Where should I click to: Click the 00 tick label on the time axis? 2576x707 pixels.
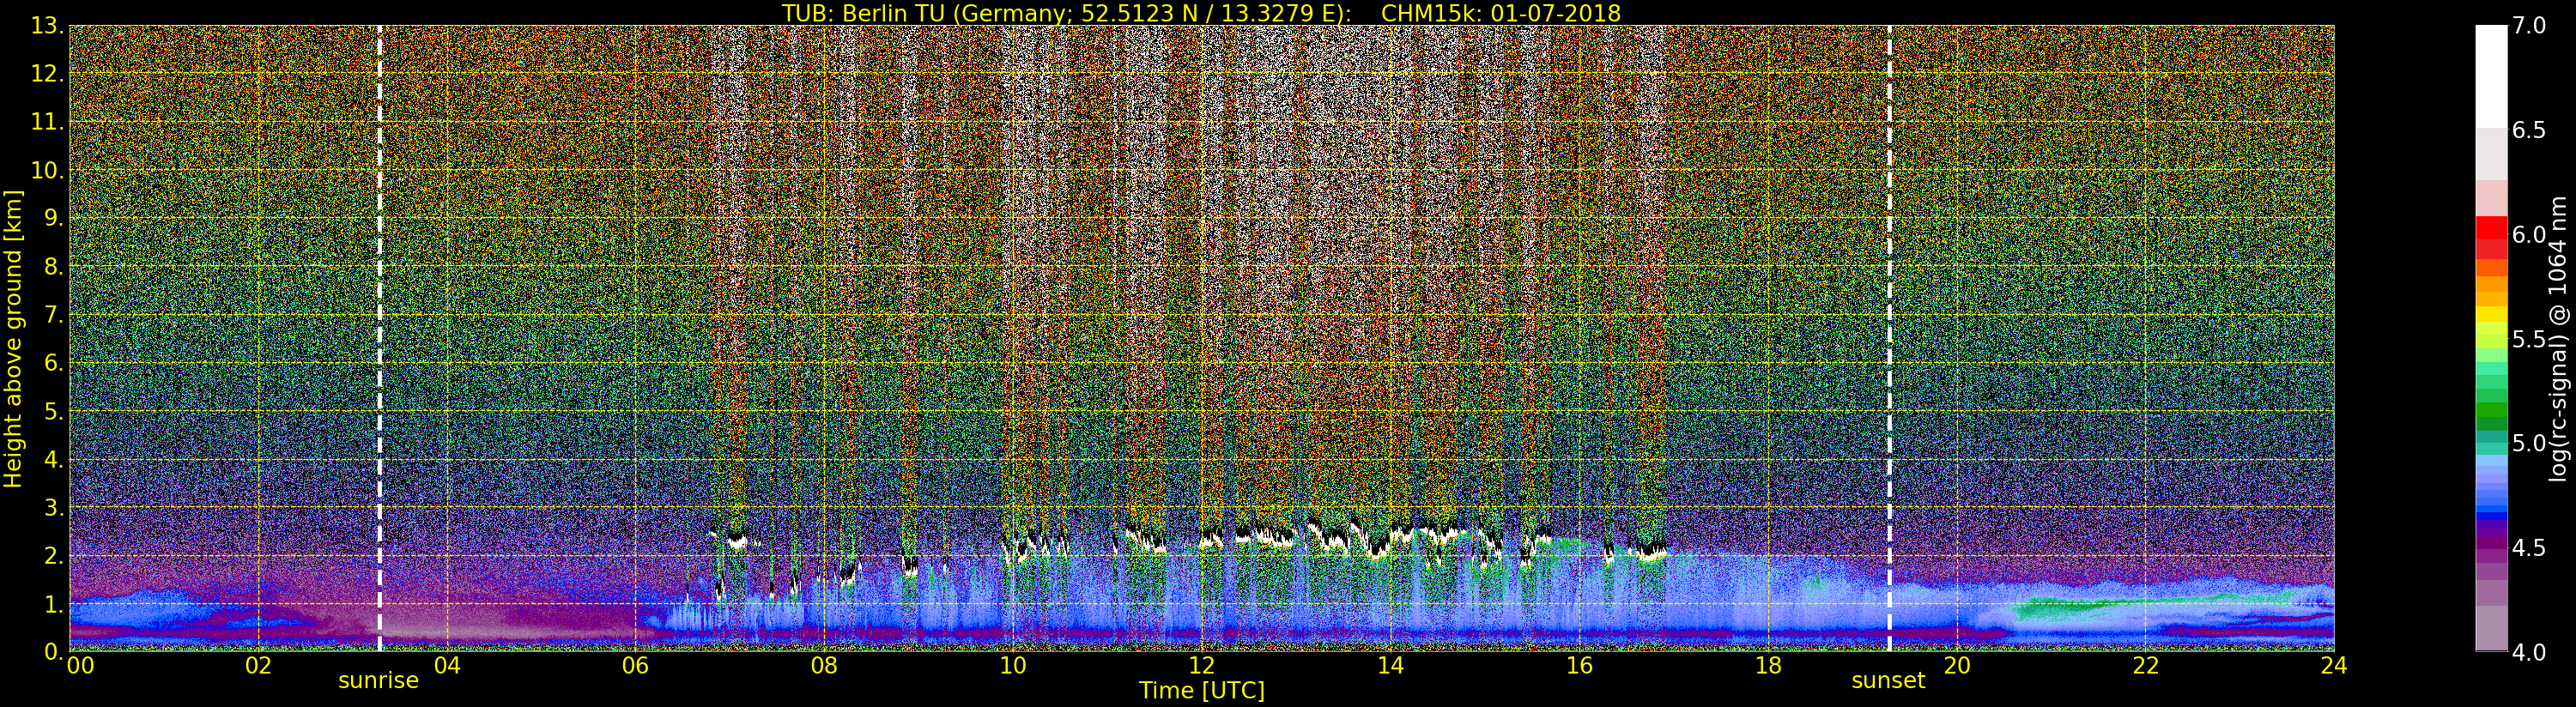pos(80,665)
